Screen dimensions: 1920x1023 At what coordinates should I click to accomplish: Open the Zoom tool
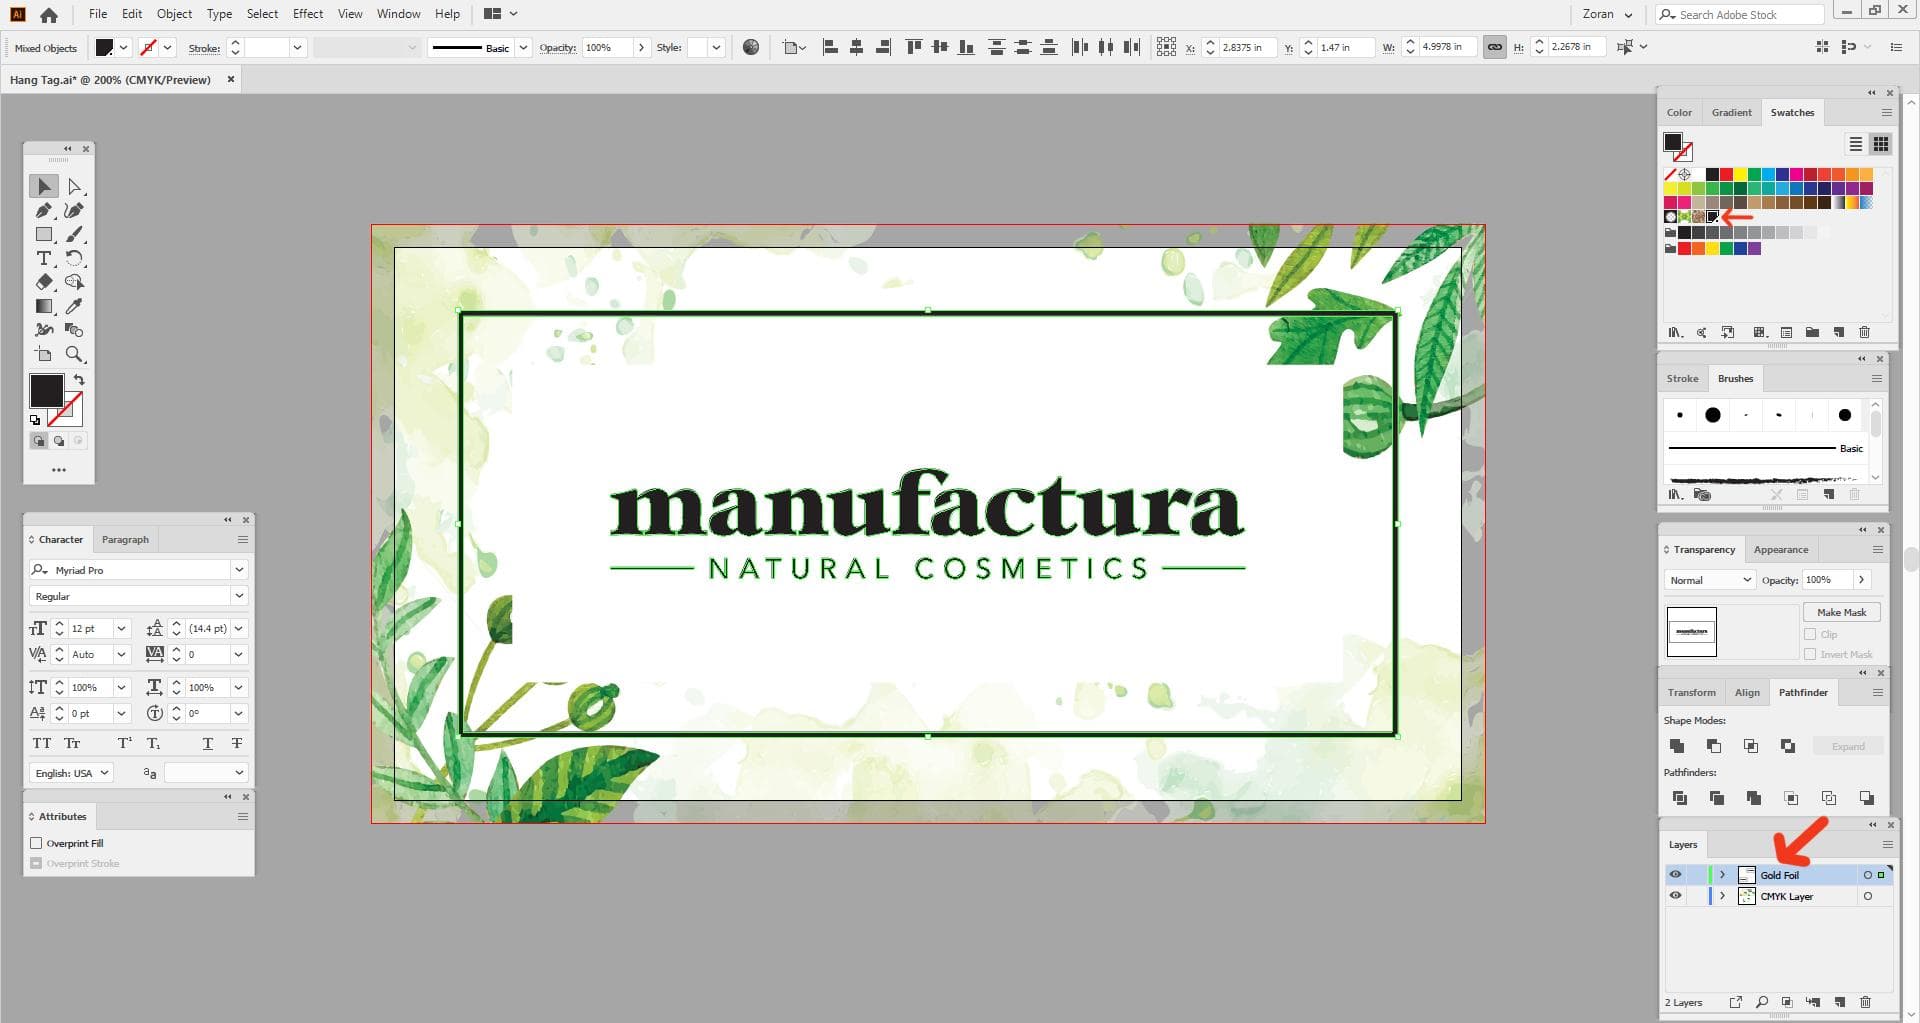74,354
